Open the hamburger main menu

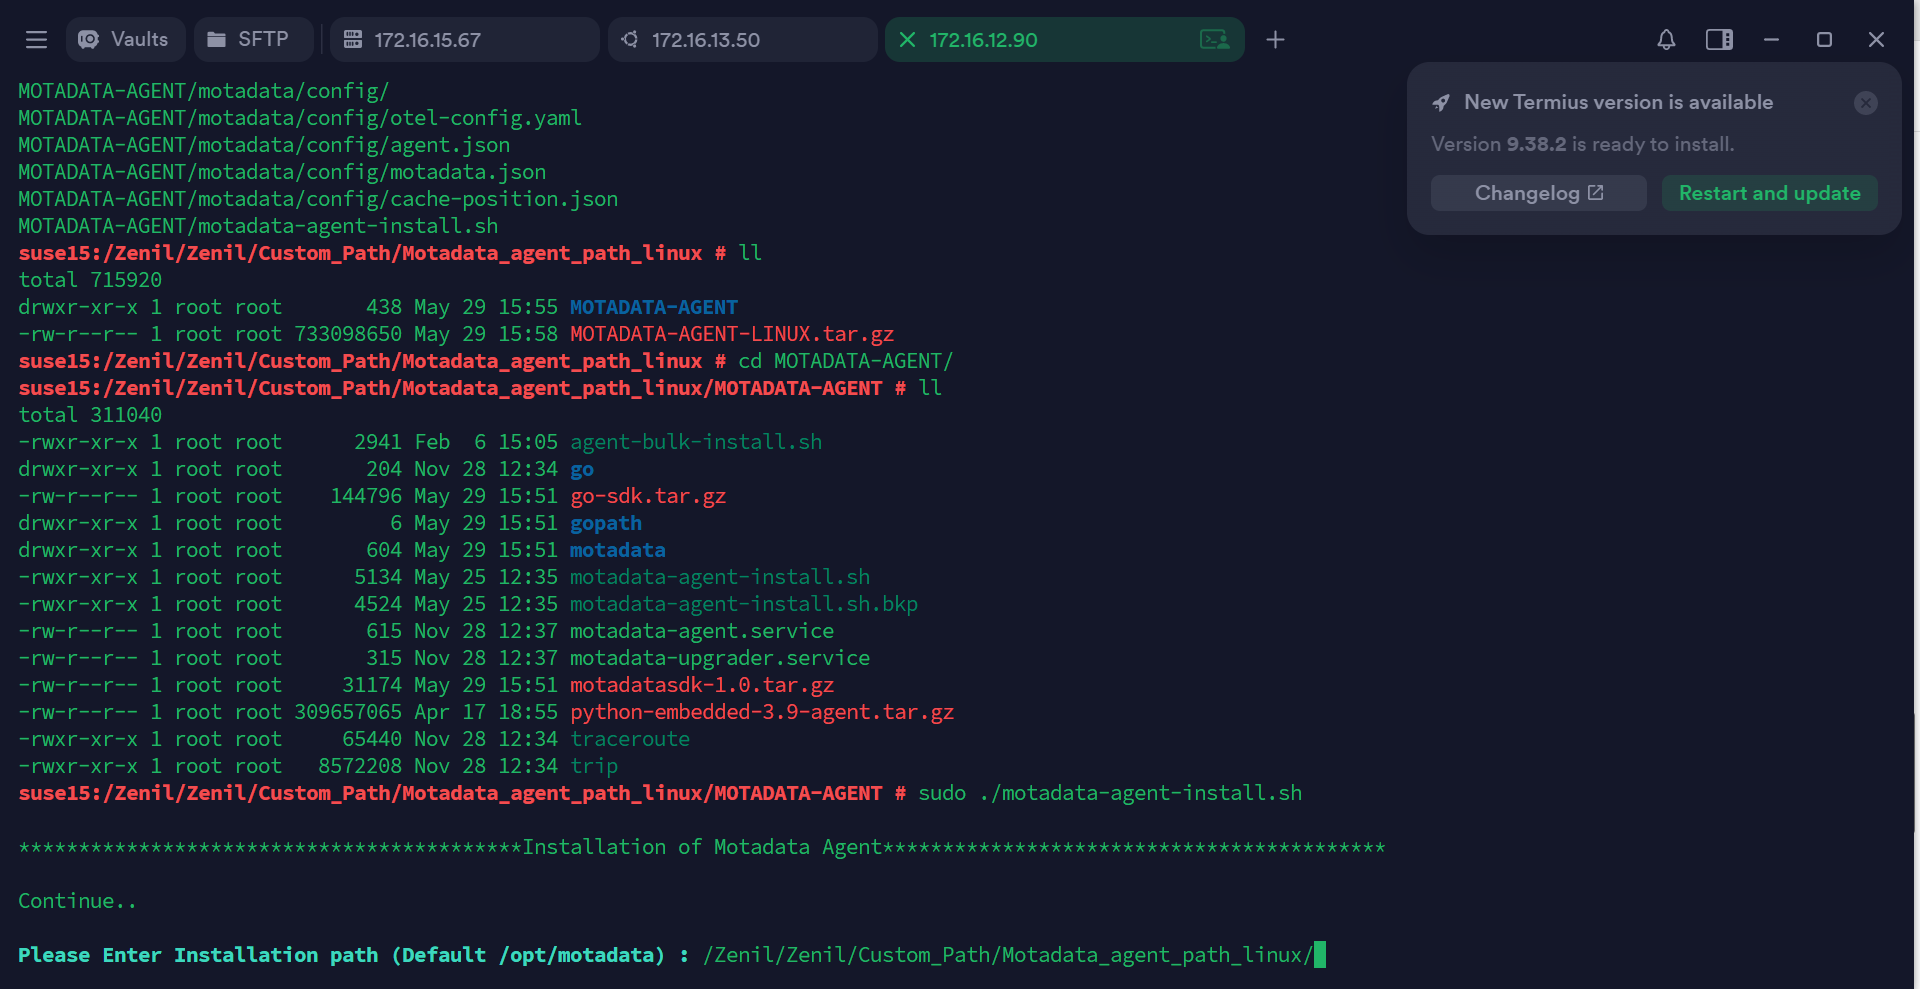point(36,40)
